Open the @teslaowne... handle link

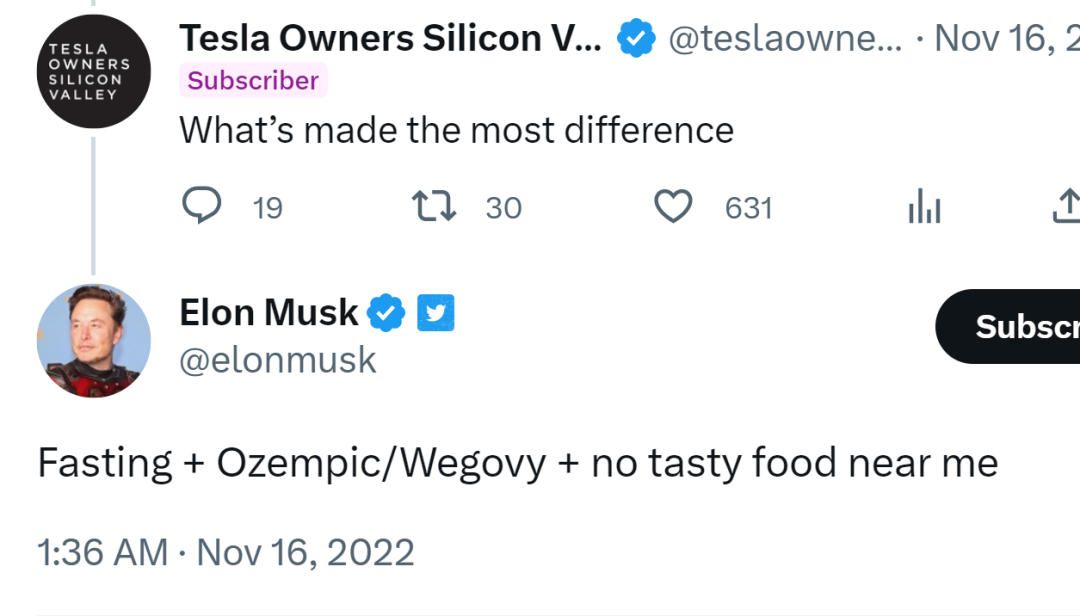pos(783,40)
